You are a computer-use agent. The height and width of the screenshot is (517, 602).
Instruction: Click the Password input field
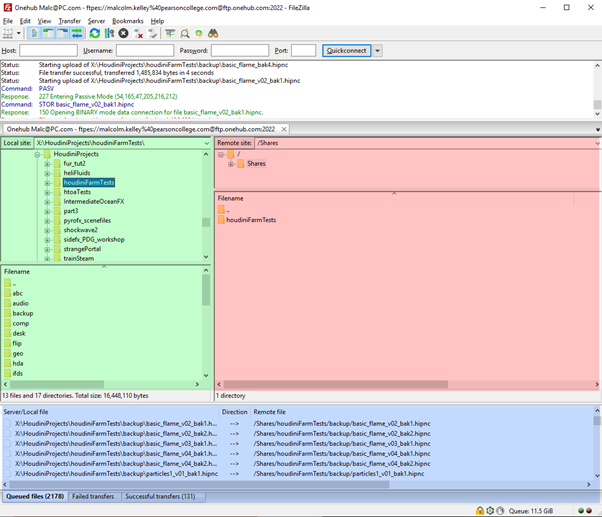point(240,51)
